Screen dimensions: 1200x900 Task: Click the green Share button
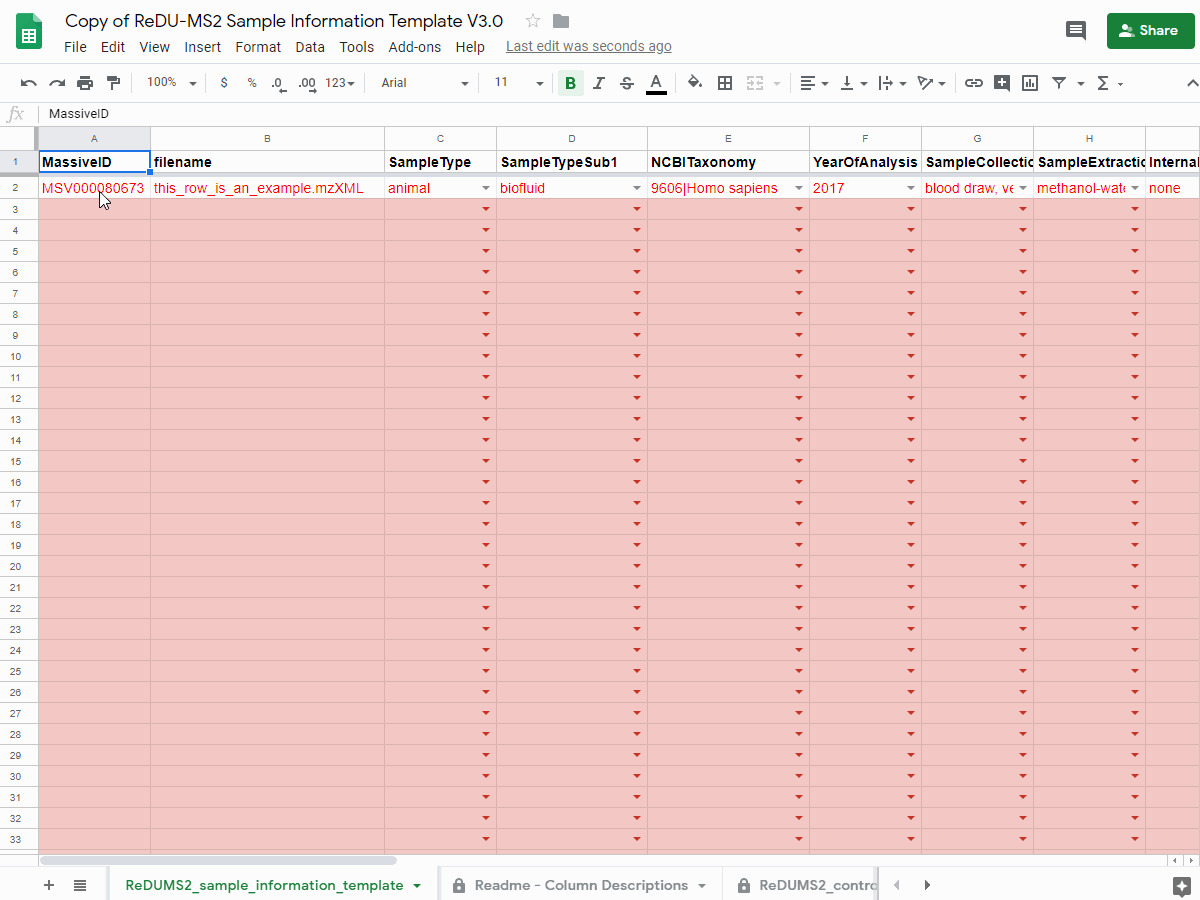point(1151,30)
